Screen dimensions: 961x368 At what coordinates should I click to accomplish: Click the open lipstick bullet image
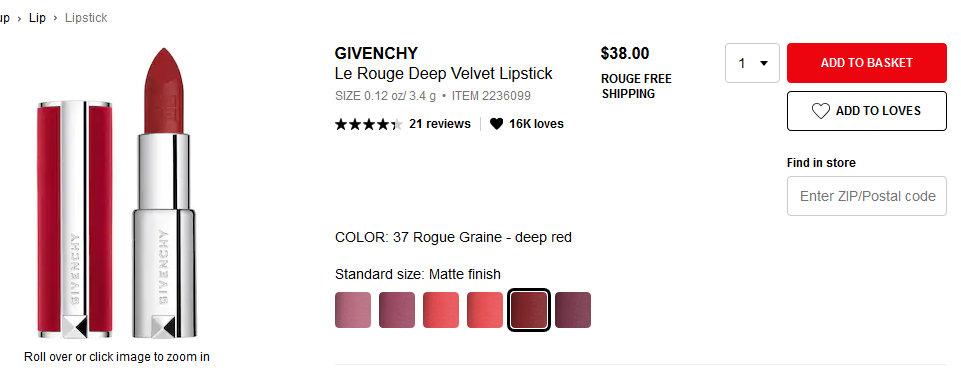(x=164, y=193)
